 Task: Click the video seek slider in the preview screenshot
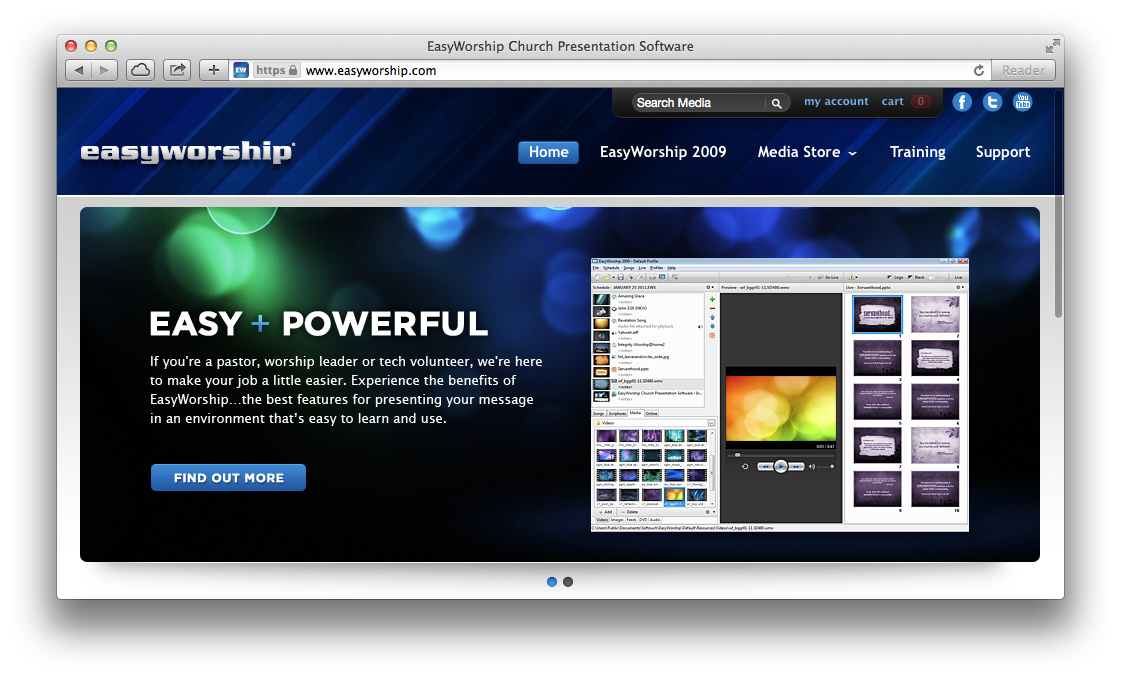(x=781, y=455)
